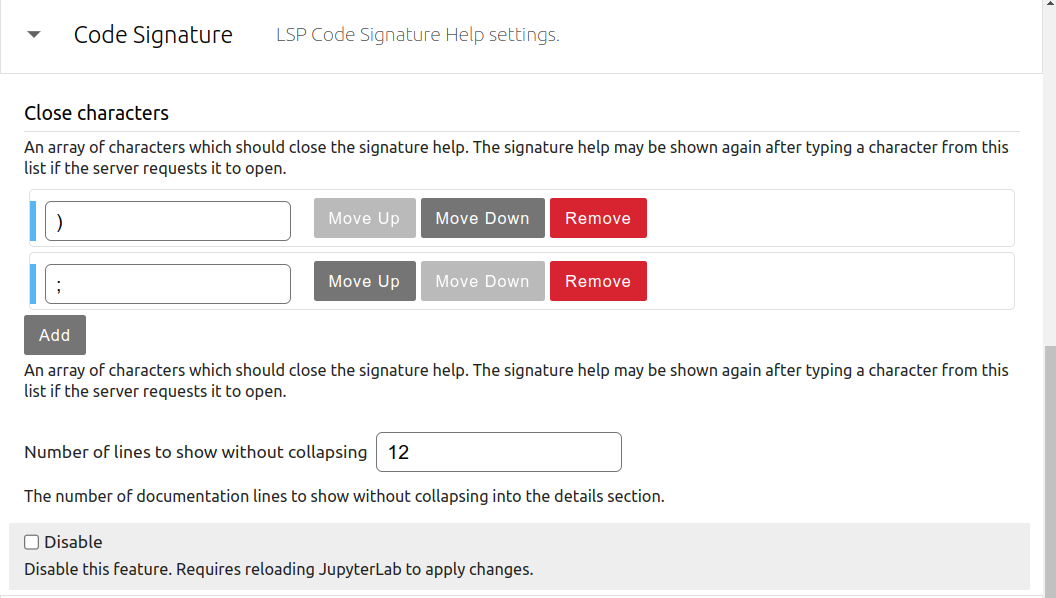This screenshot has width=1056, height=598.
Task: Remove the ")" close character entry
Action: click(x=598, y=217)
